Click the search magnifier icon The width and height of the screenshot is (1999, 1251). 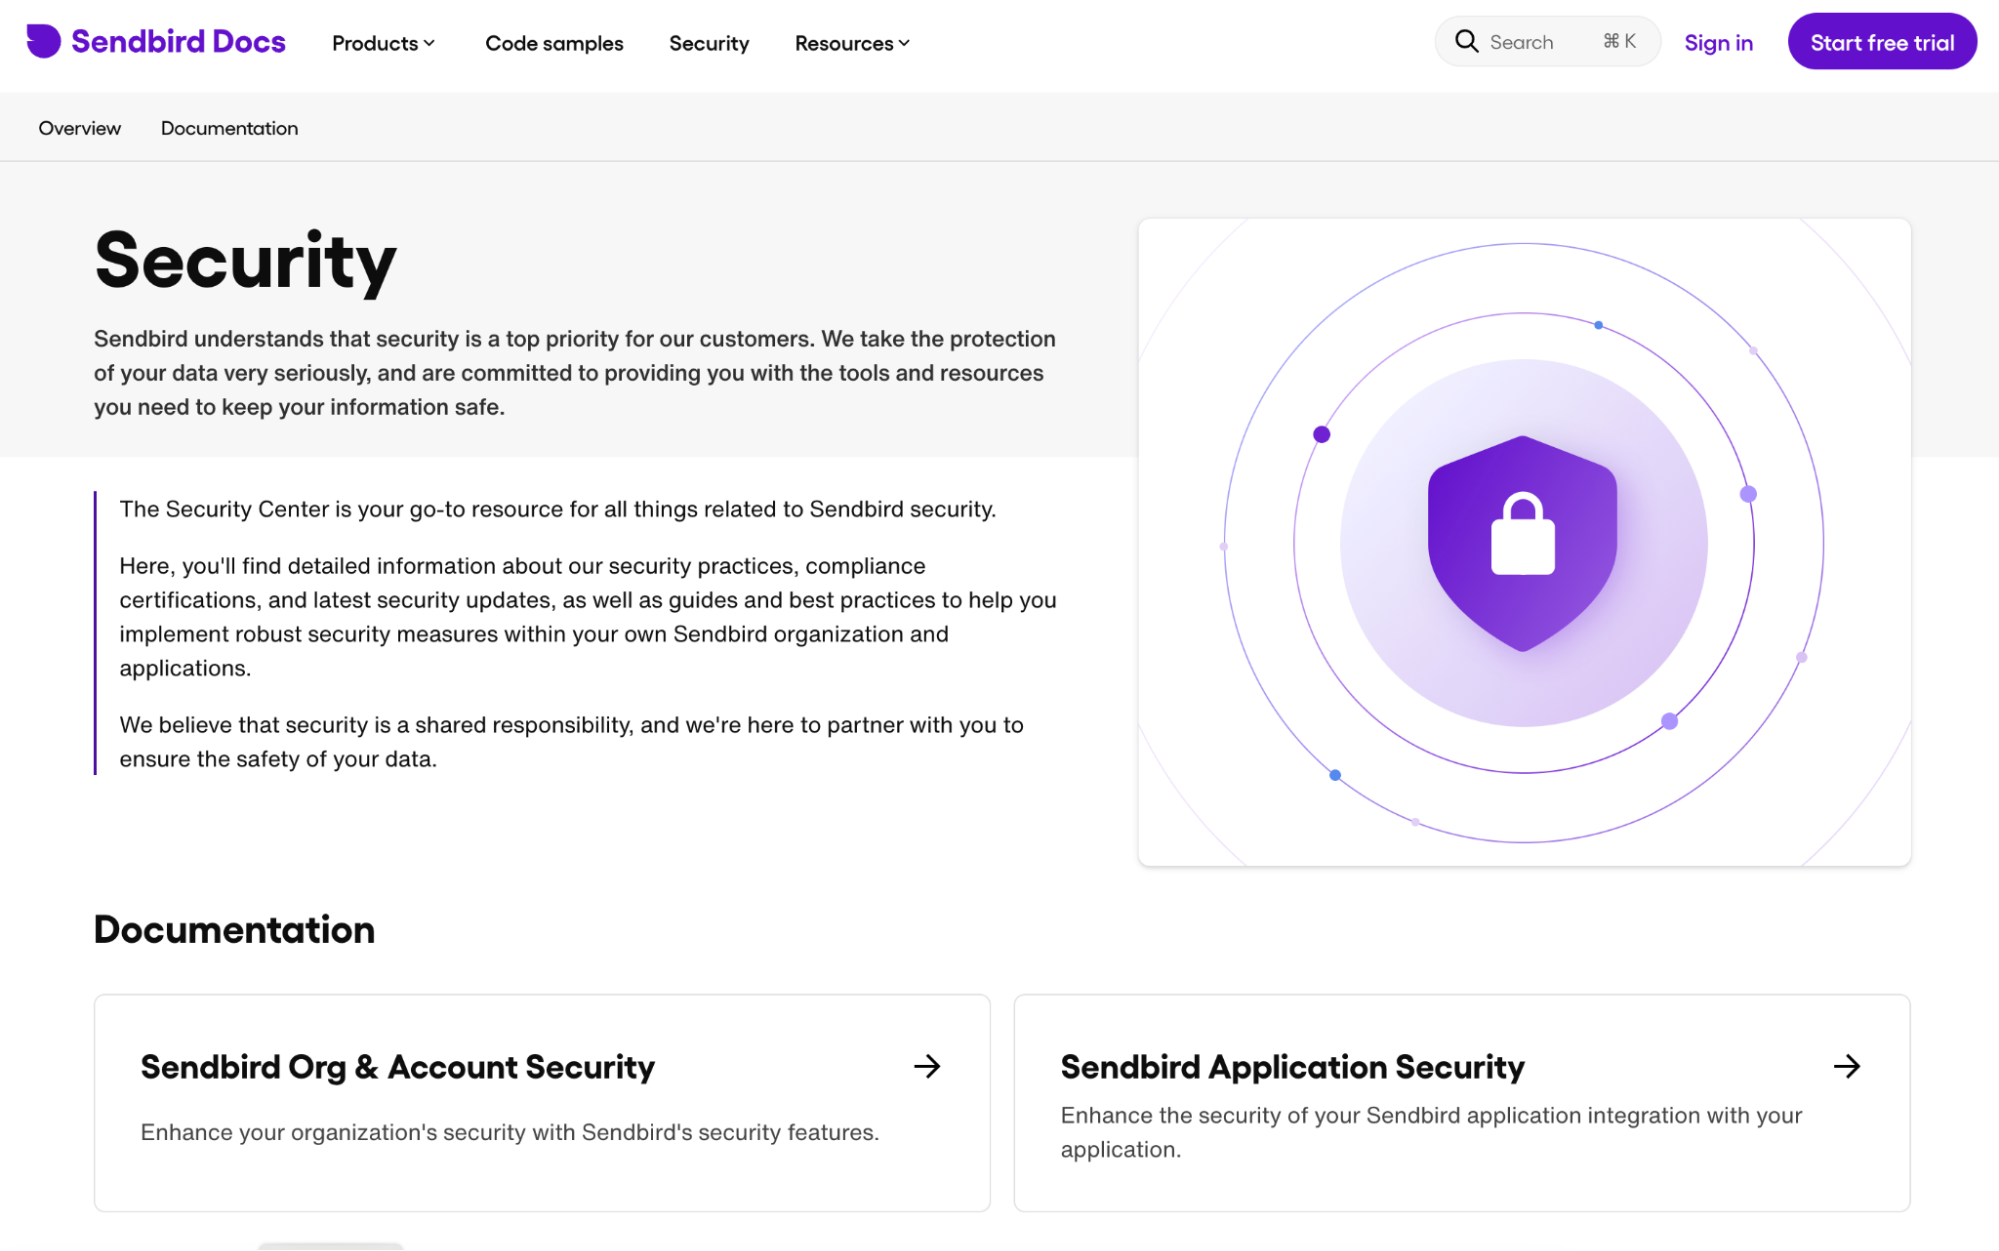pyautogui.click(x=1466, y=41)
